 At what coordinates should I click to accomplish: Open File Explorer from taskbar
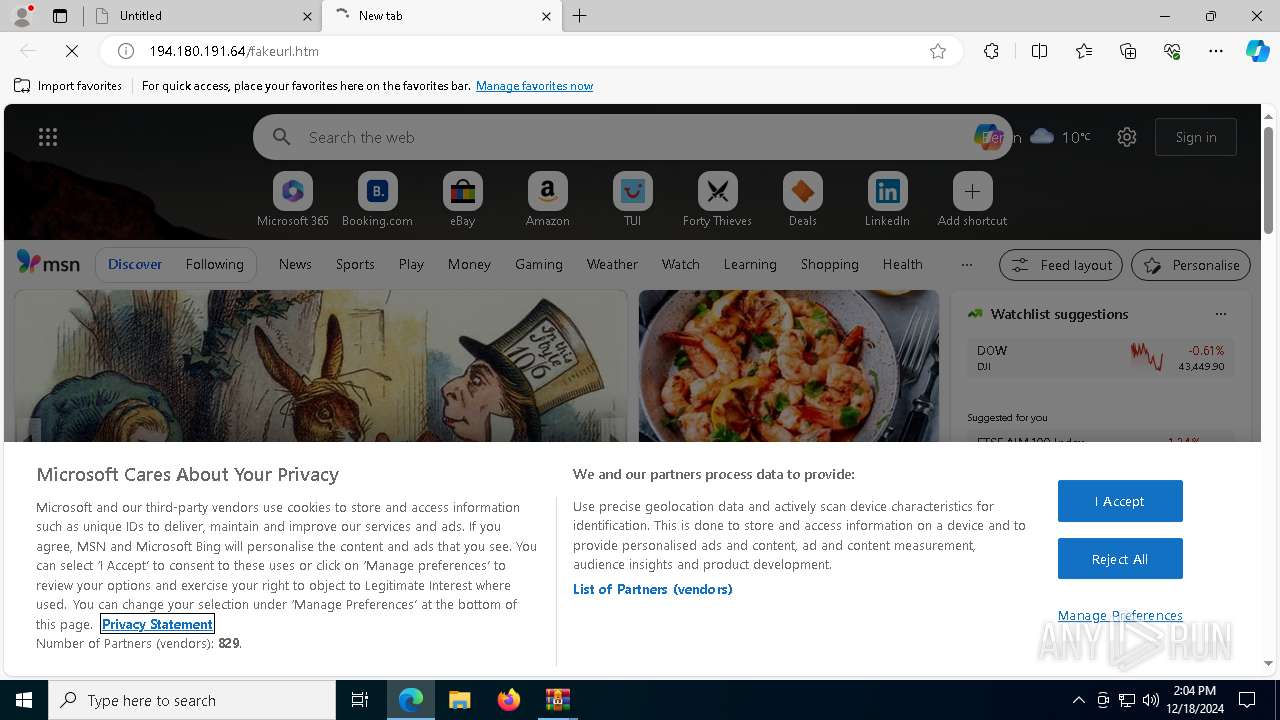460,700
